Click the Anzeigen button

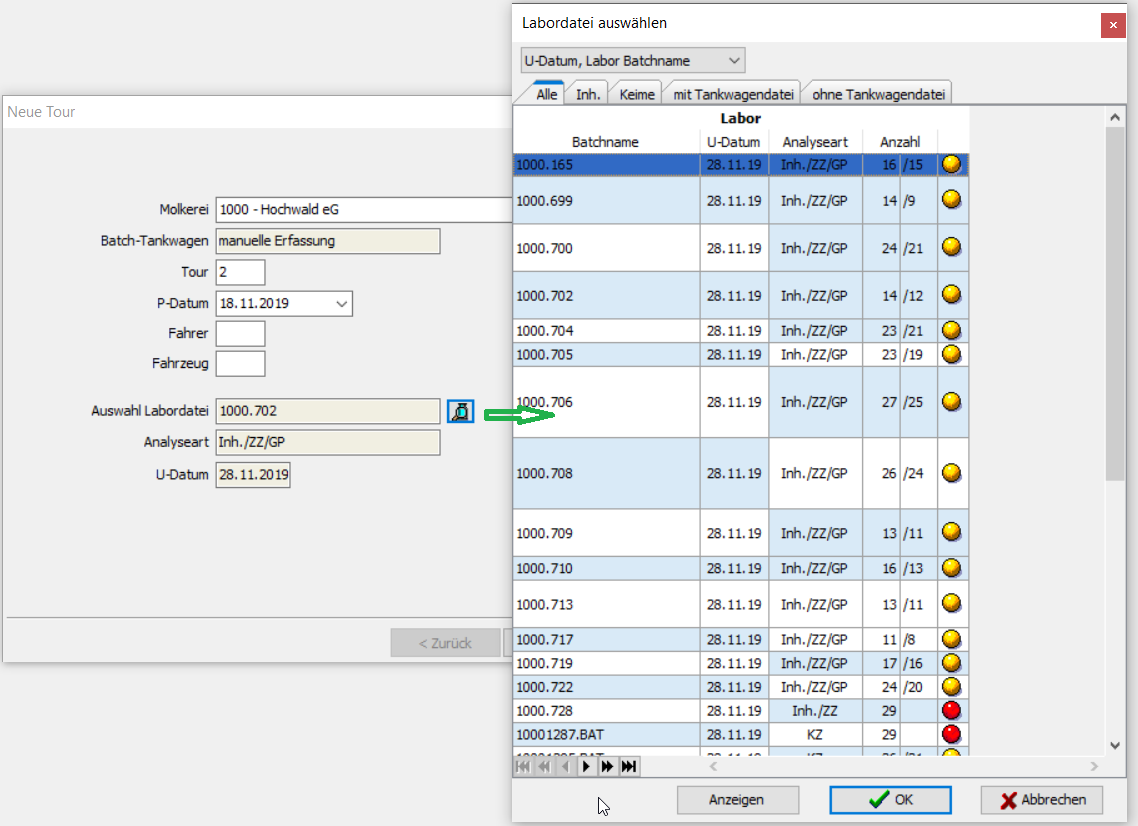pos(737,800)
